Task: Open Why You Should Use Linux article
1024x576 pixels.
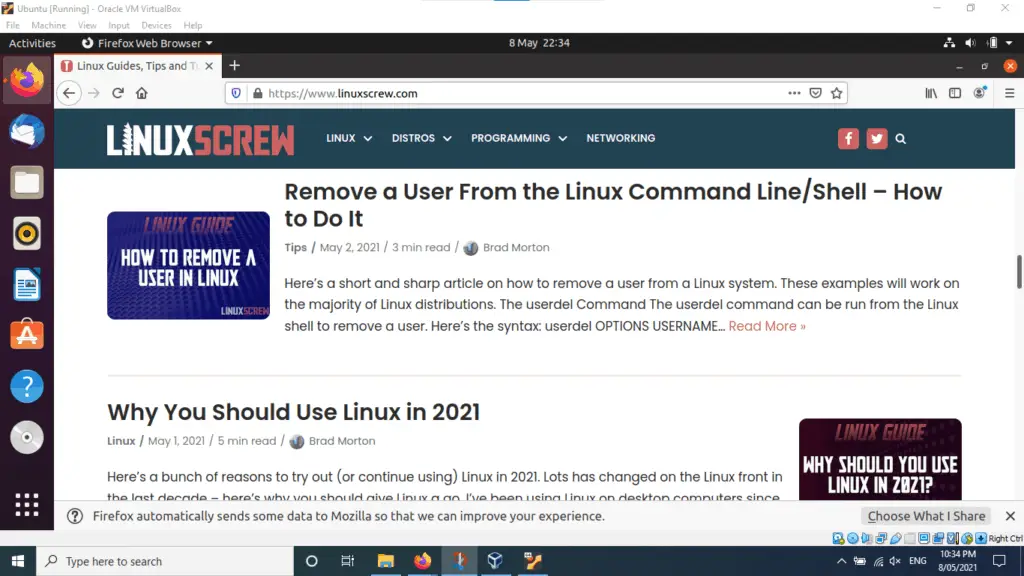Action: point(293,412)
